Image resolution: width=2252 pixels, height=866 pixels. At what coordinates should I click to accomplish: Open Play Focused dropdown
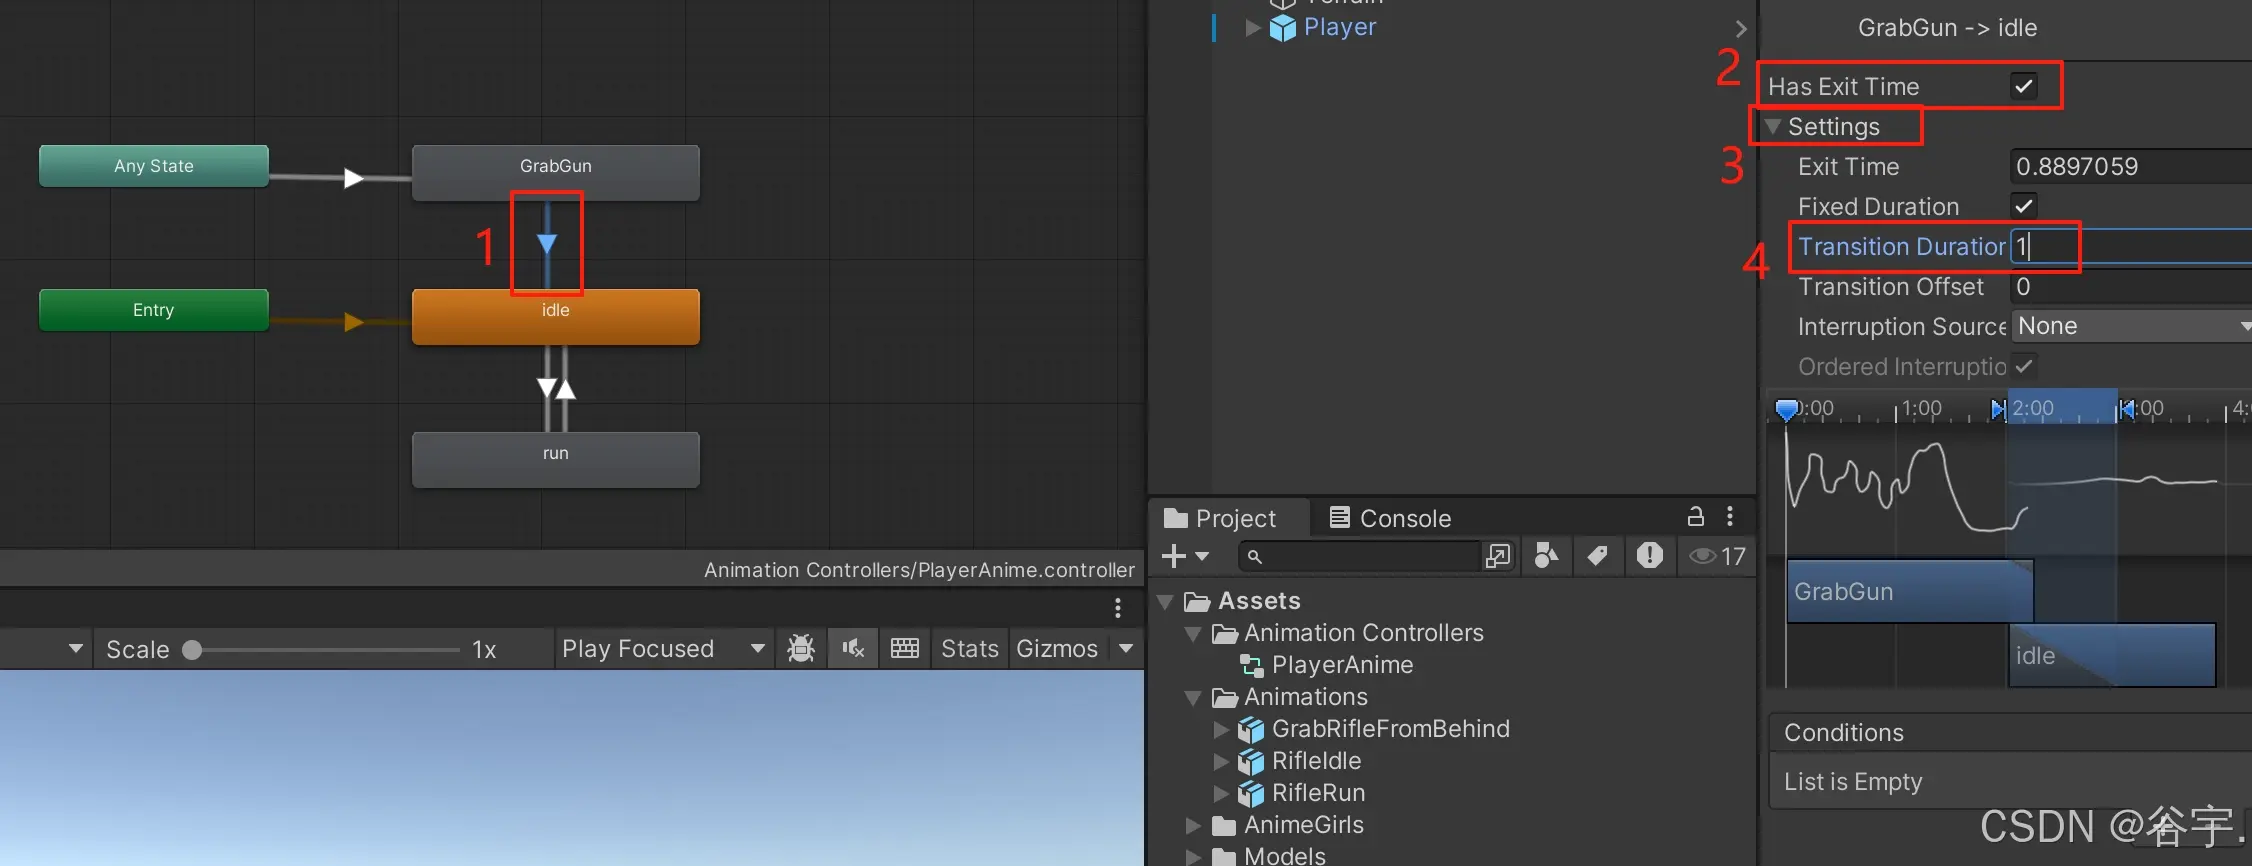point(663,649)
